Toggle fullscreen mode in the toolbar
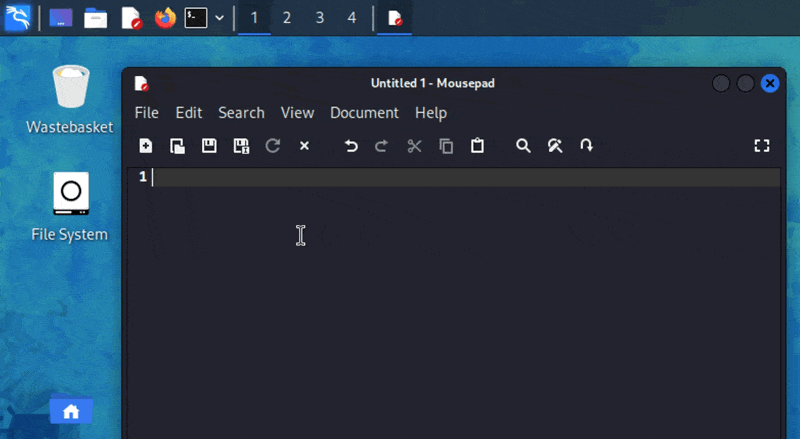 point(762,146)
